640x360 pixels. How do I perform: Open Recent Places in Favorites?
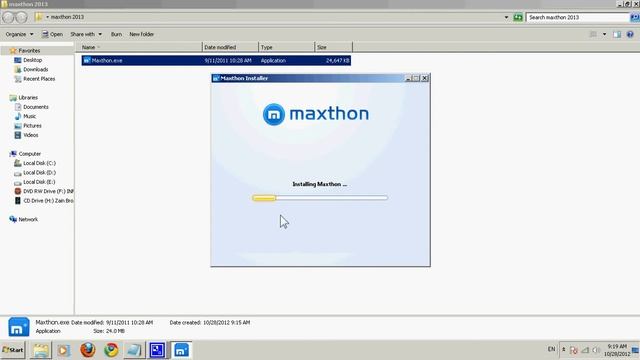39,79
